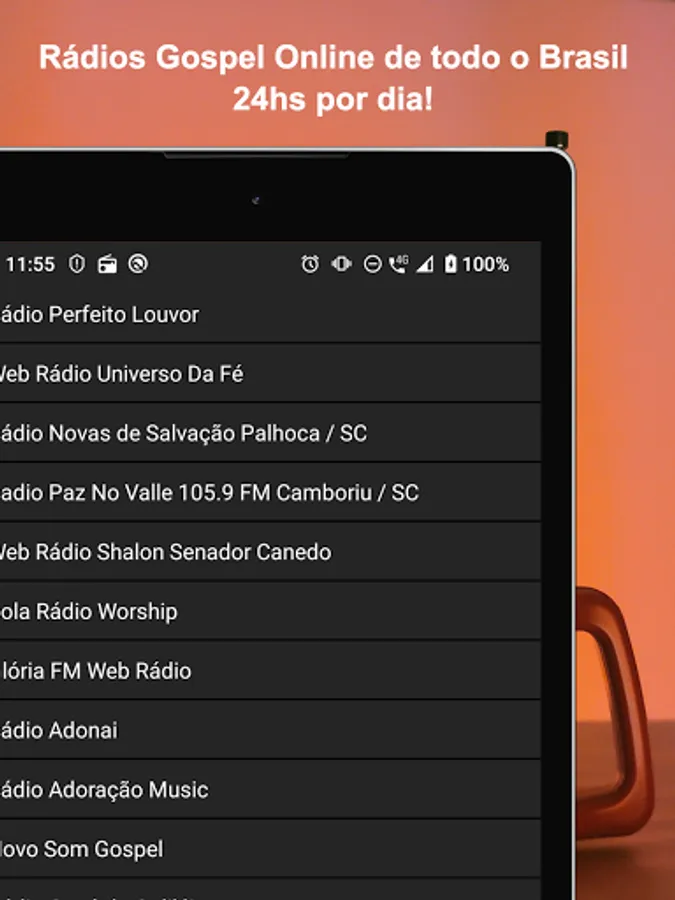Tap the signal strength icon
The height and width of the screenshot is (900, 675).
click(x=425, y=265)
